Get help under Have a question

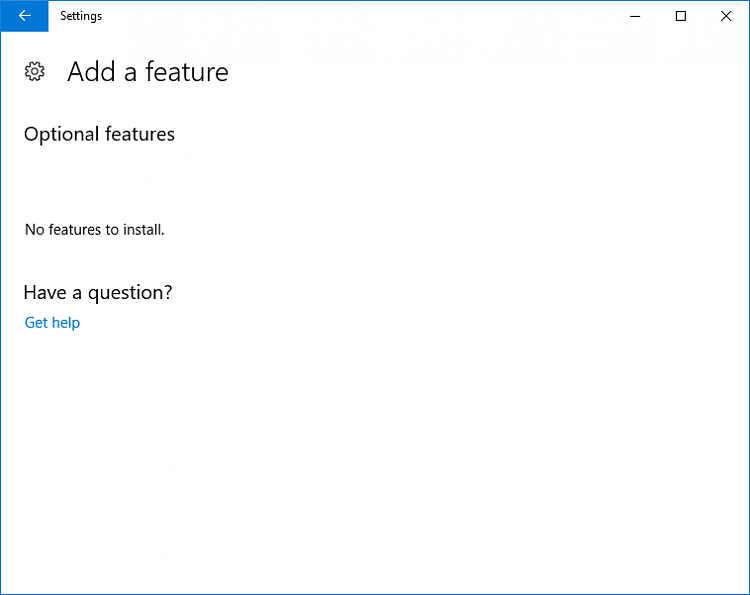tap(52, 322)
